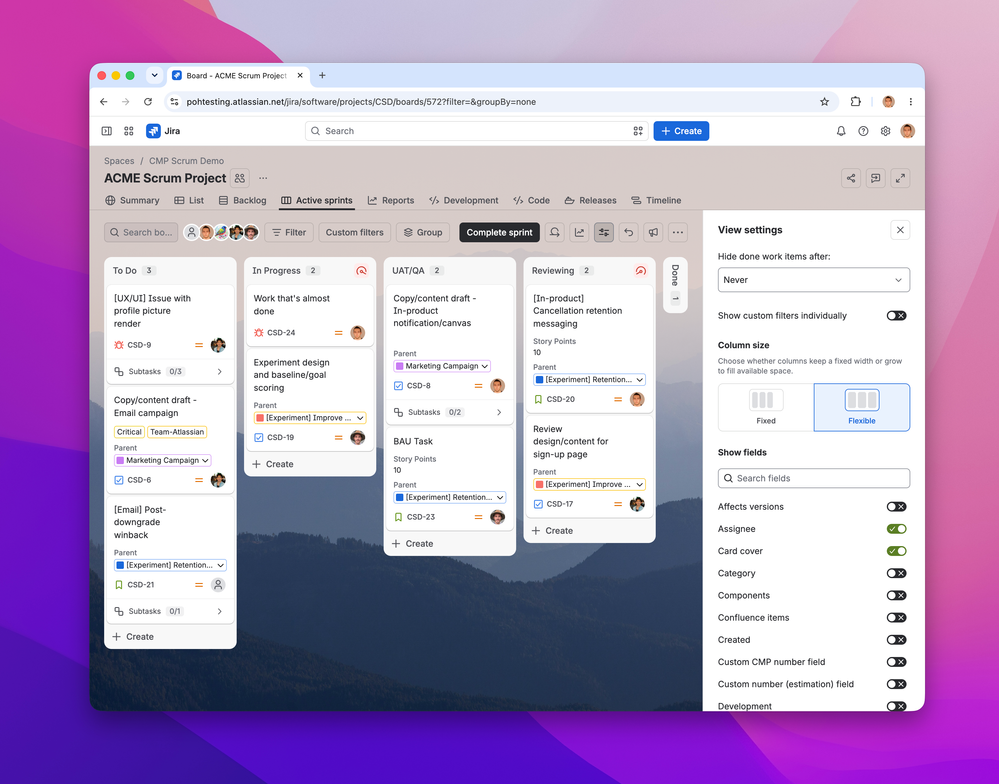Toggle the view settings sliders icon
Viewport: 999px width, 784px height.
point(604,232)
